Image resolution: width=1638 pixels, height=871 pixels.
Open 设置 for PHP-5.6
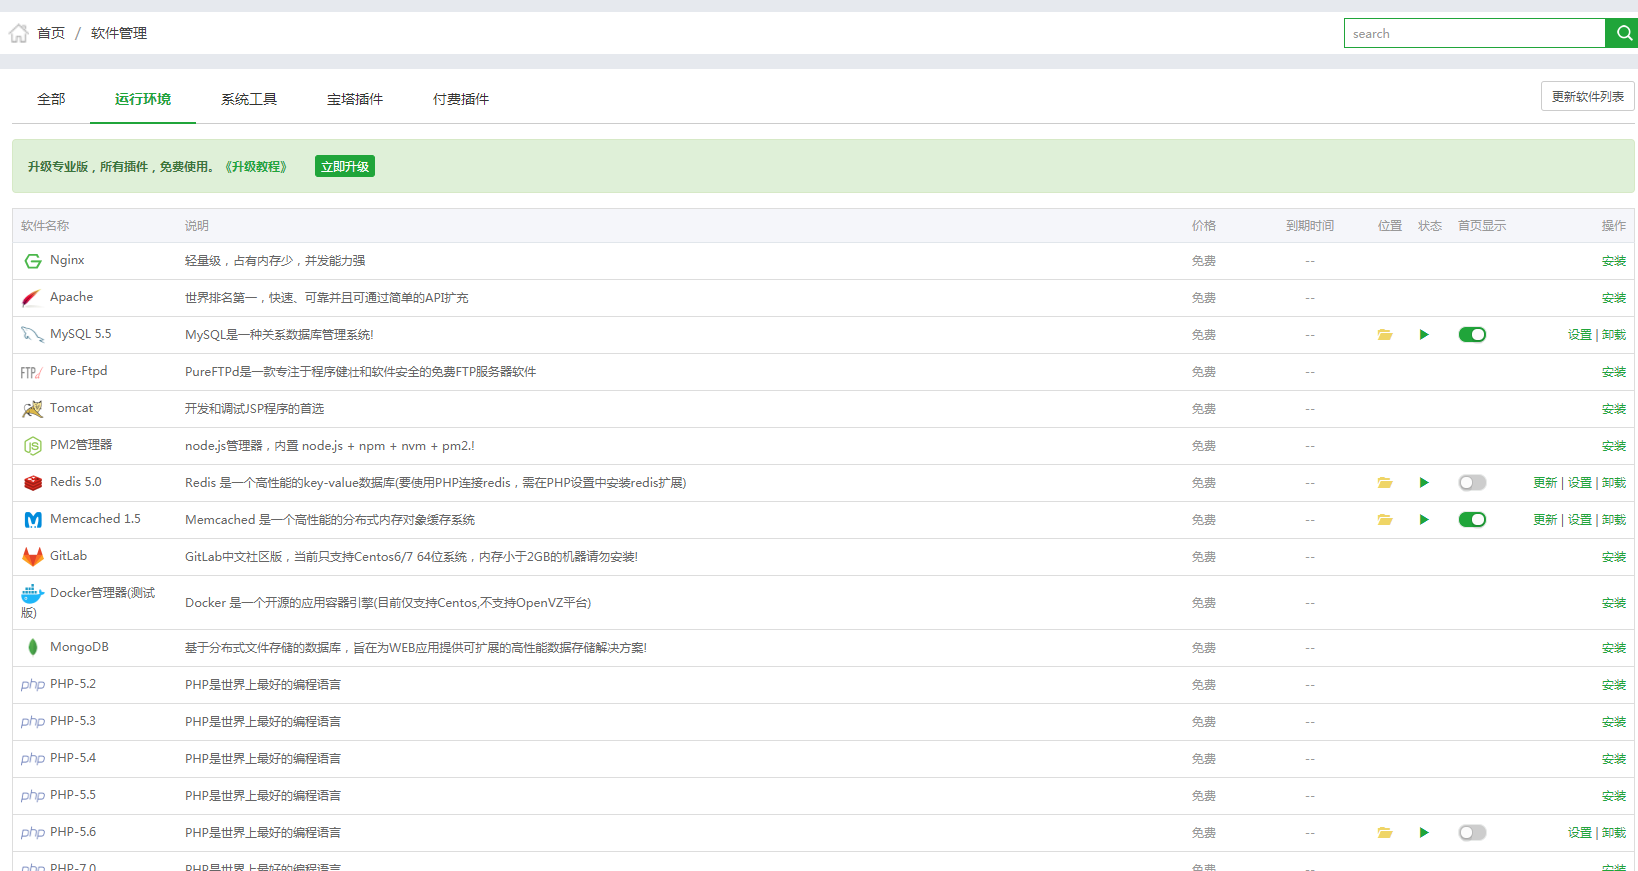coord(1580,833)
